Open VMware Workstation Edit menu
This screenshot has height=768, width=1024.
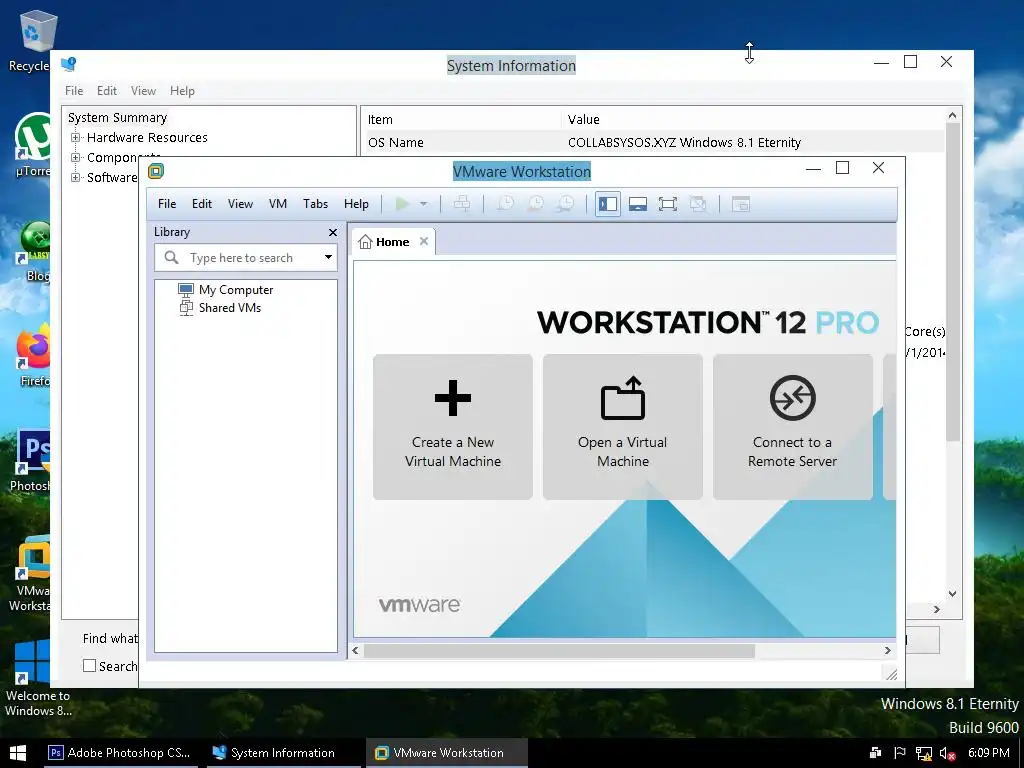(202, 204)
